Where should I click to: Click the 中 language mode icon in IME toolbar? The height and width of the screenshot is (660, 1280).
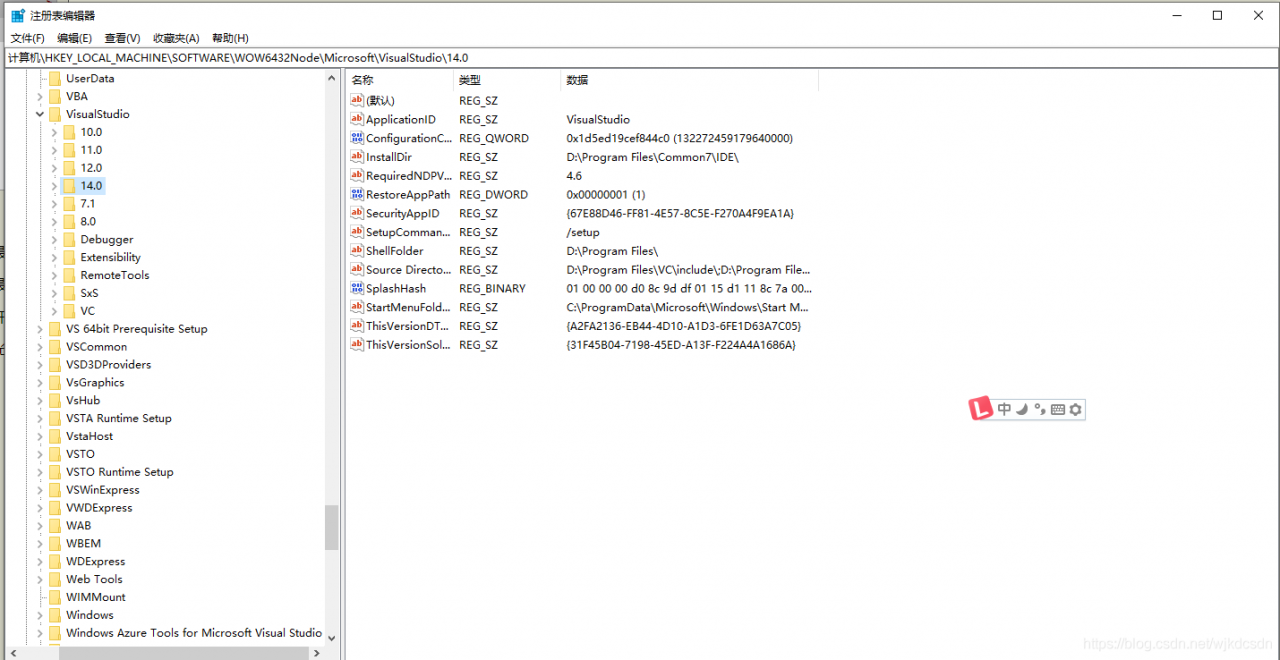(1005, 409)
